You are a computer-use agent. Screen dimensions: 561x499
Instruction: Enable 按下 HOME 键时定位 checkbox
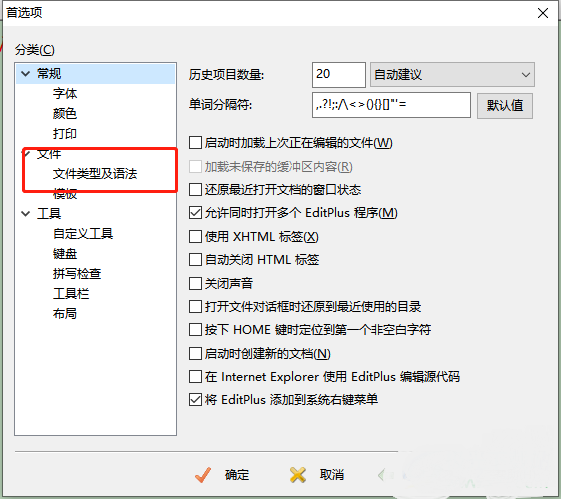tap(195, 330)
